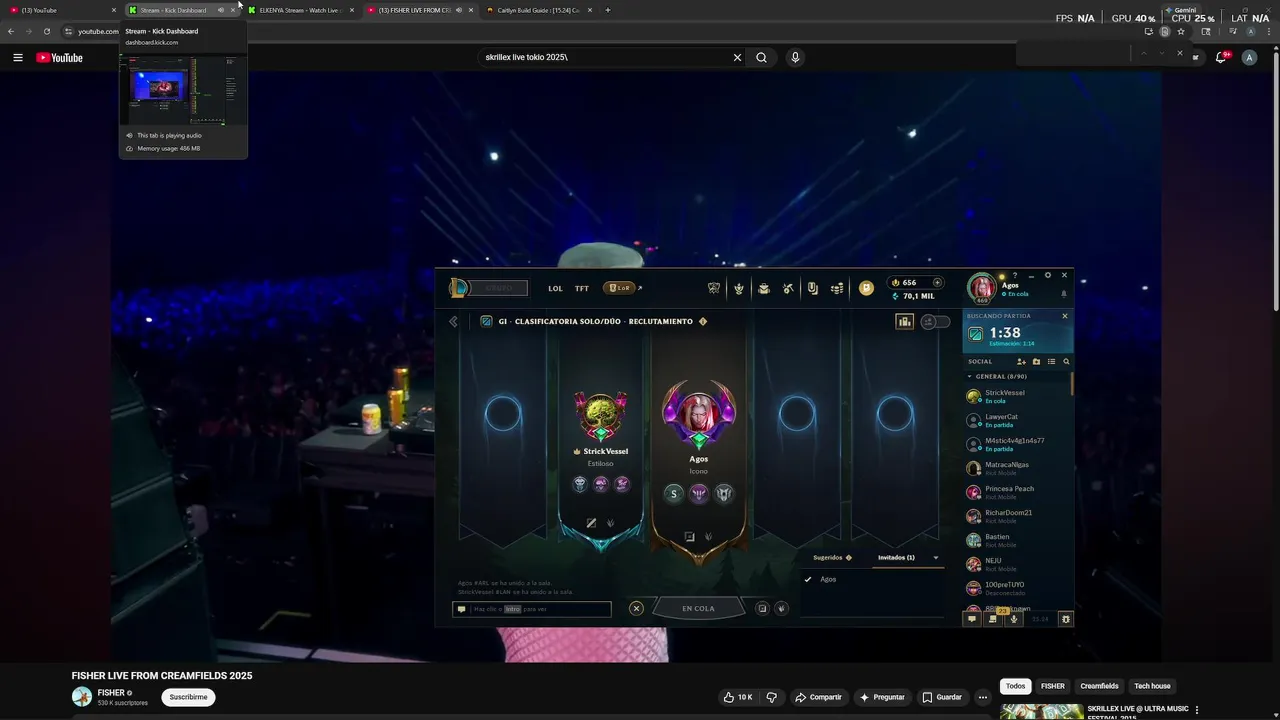This screenshot has width=1280, height=720.
Task: Select the Tech house filter chip
Action: click(x=1152, y=686)
